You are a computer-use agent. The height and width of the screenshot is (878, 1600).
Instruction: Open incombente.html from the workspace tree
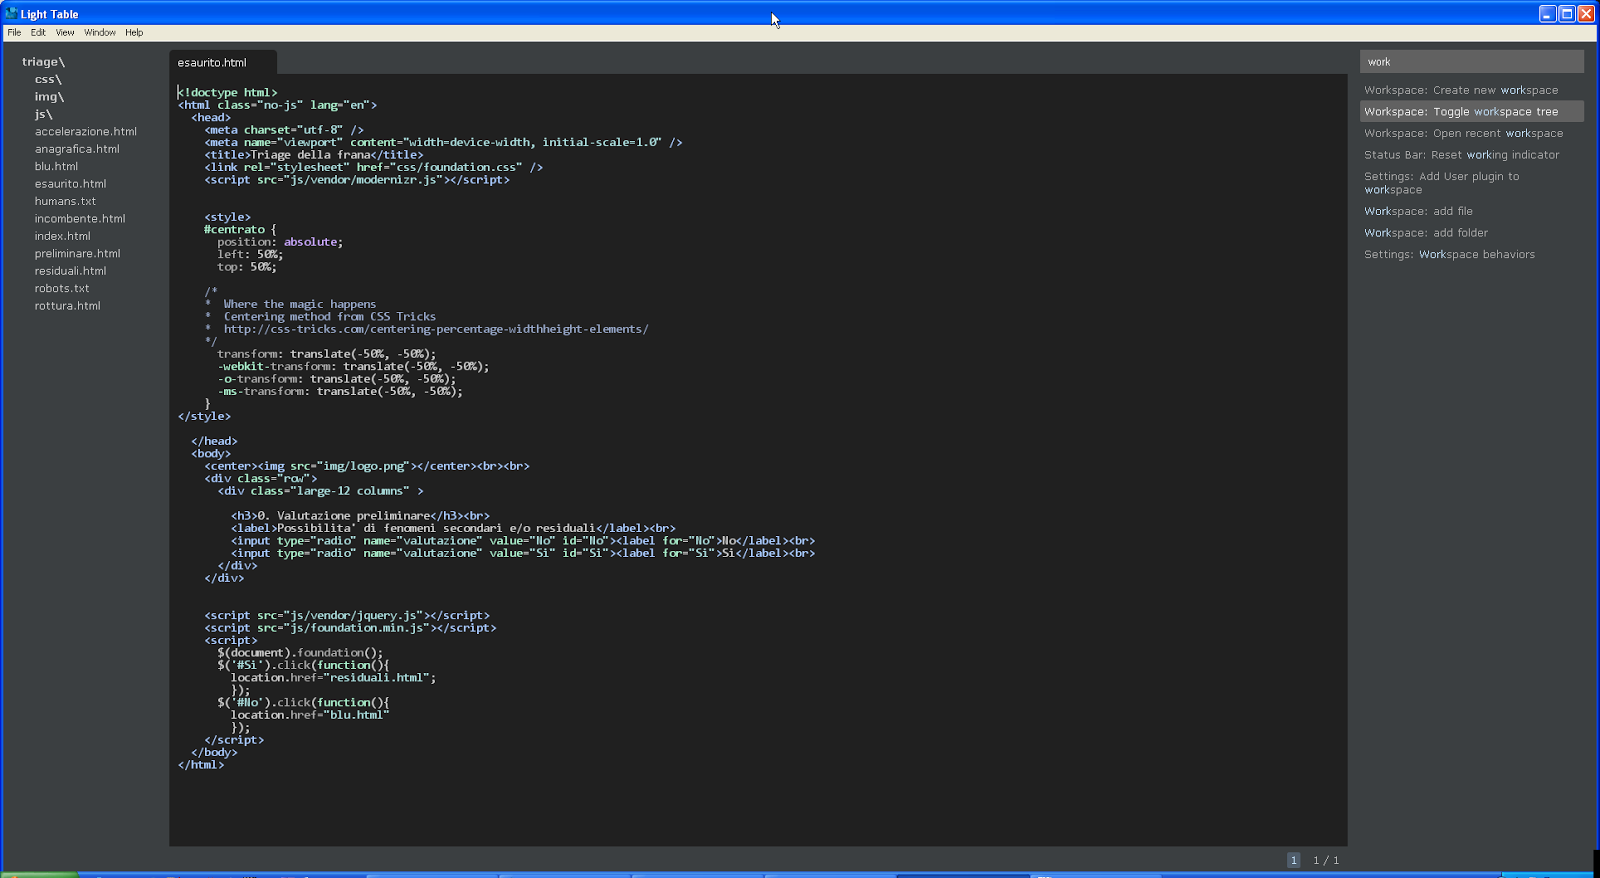pos(80,218)
